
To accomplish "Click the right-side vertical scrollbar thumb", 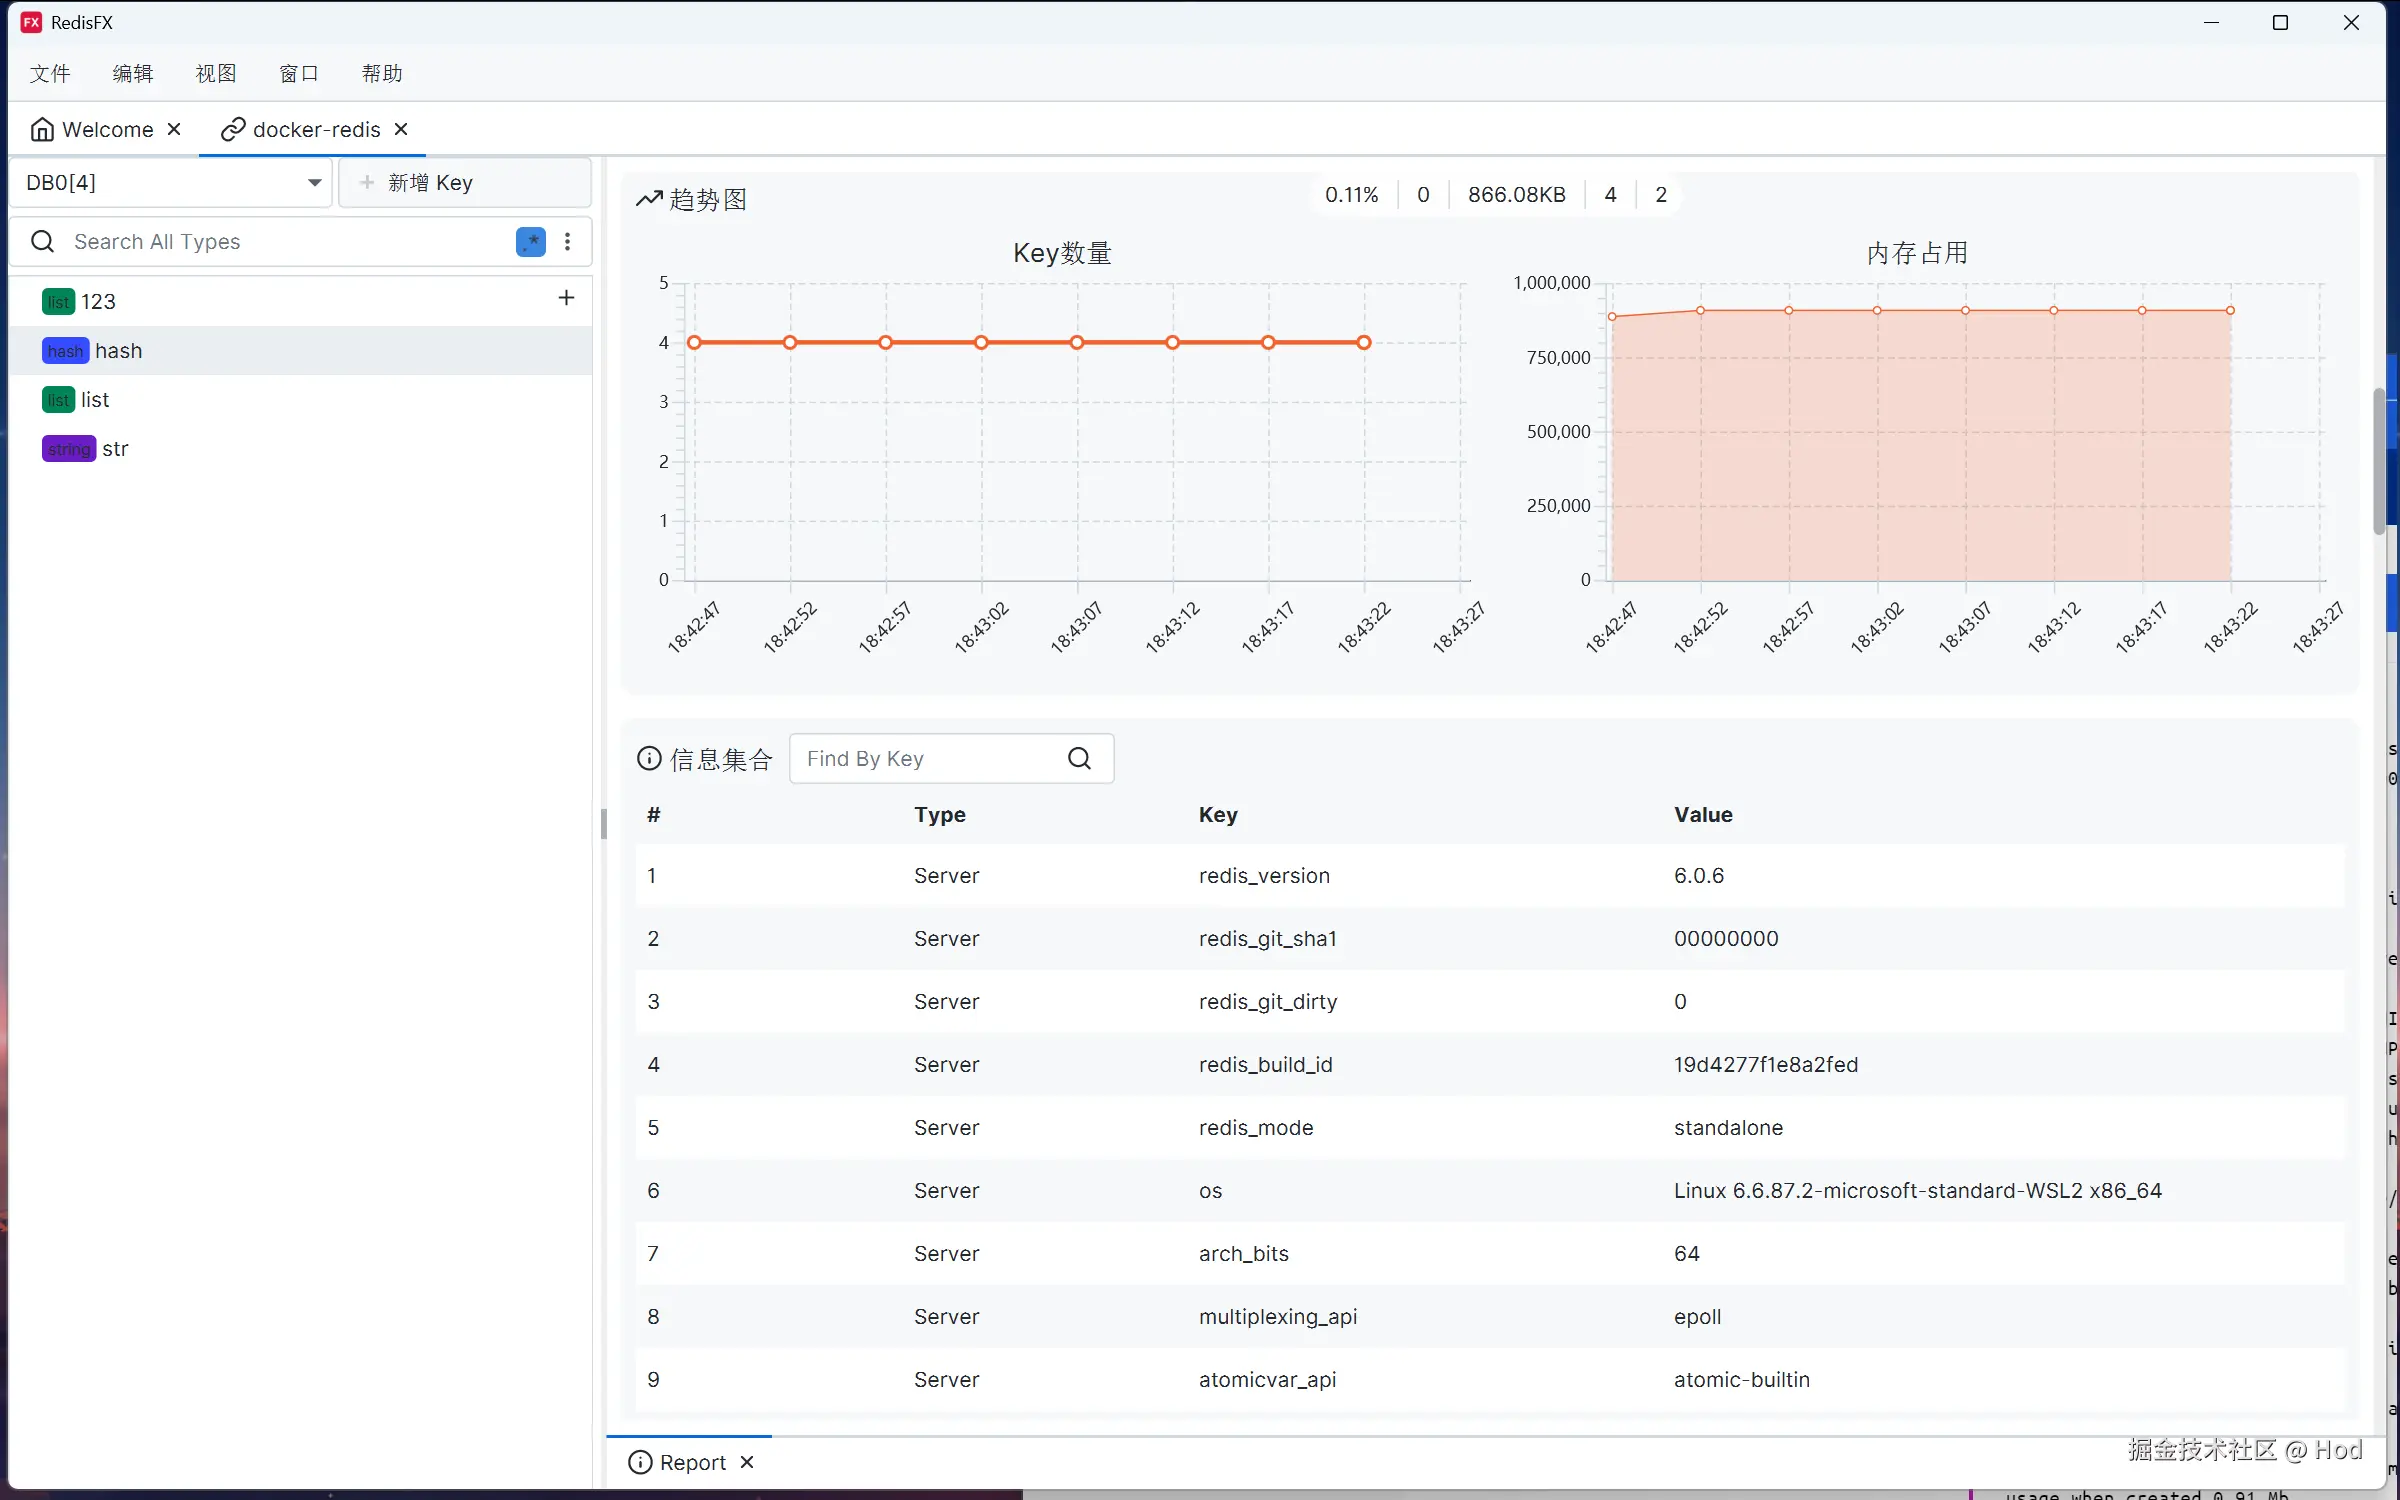I will click(x=2378, y=460).
